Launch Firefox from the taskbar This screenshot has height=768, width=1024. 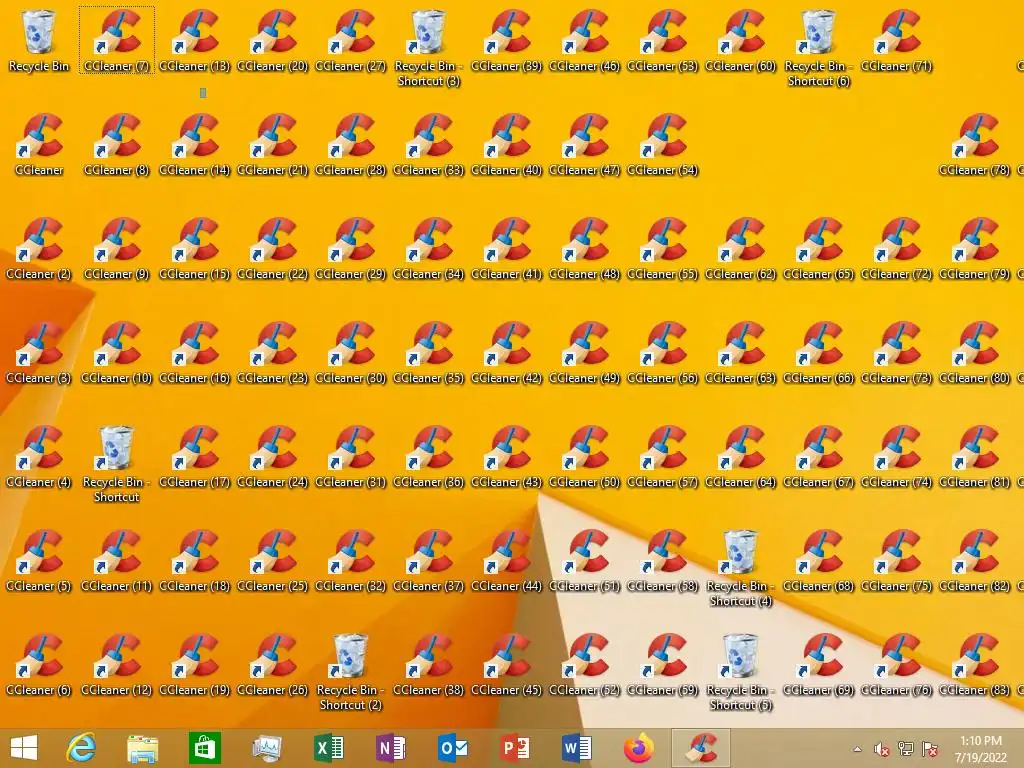[639, 748]
